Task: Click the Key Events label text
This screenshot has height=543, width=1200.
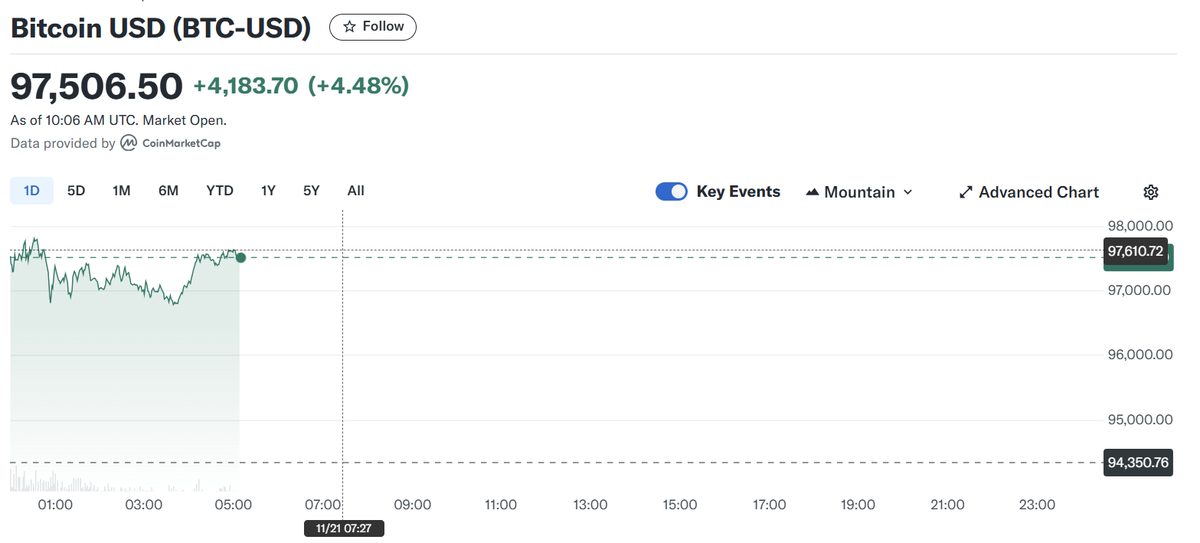Action: (x=738, y=191)
